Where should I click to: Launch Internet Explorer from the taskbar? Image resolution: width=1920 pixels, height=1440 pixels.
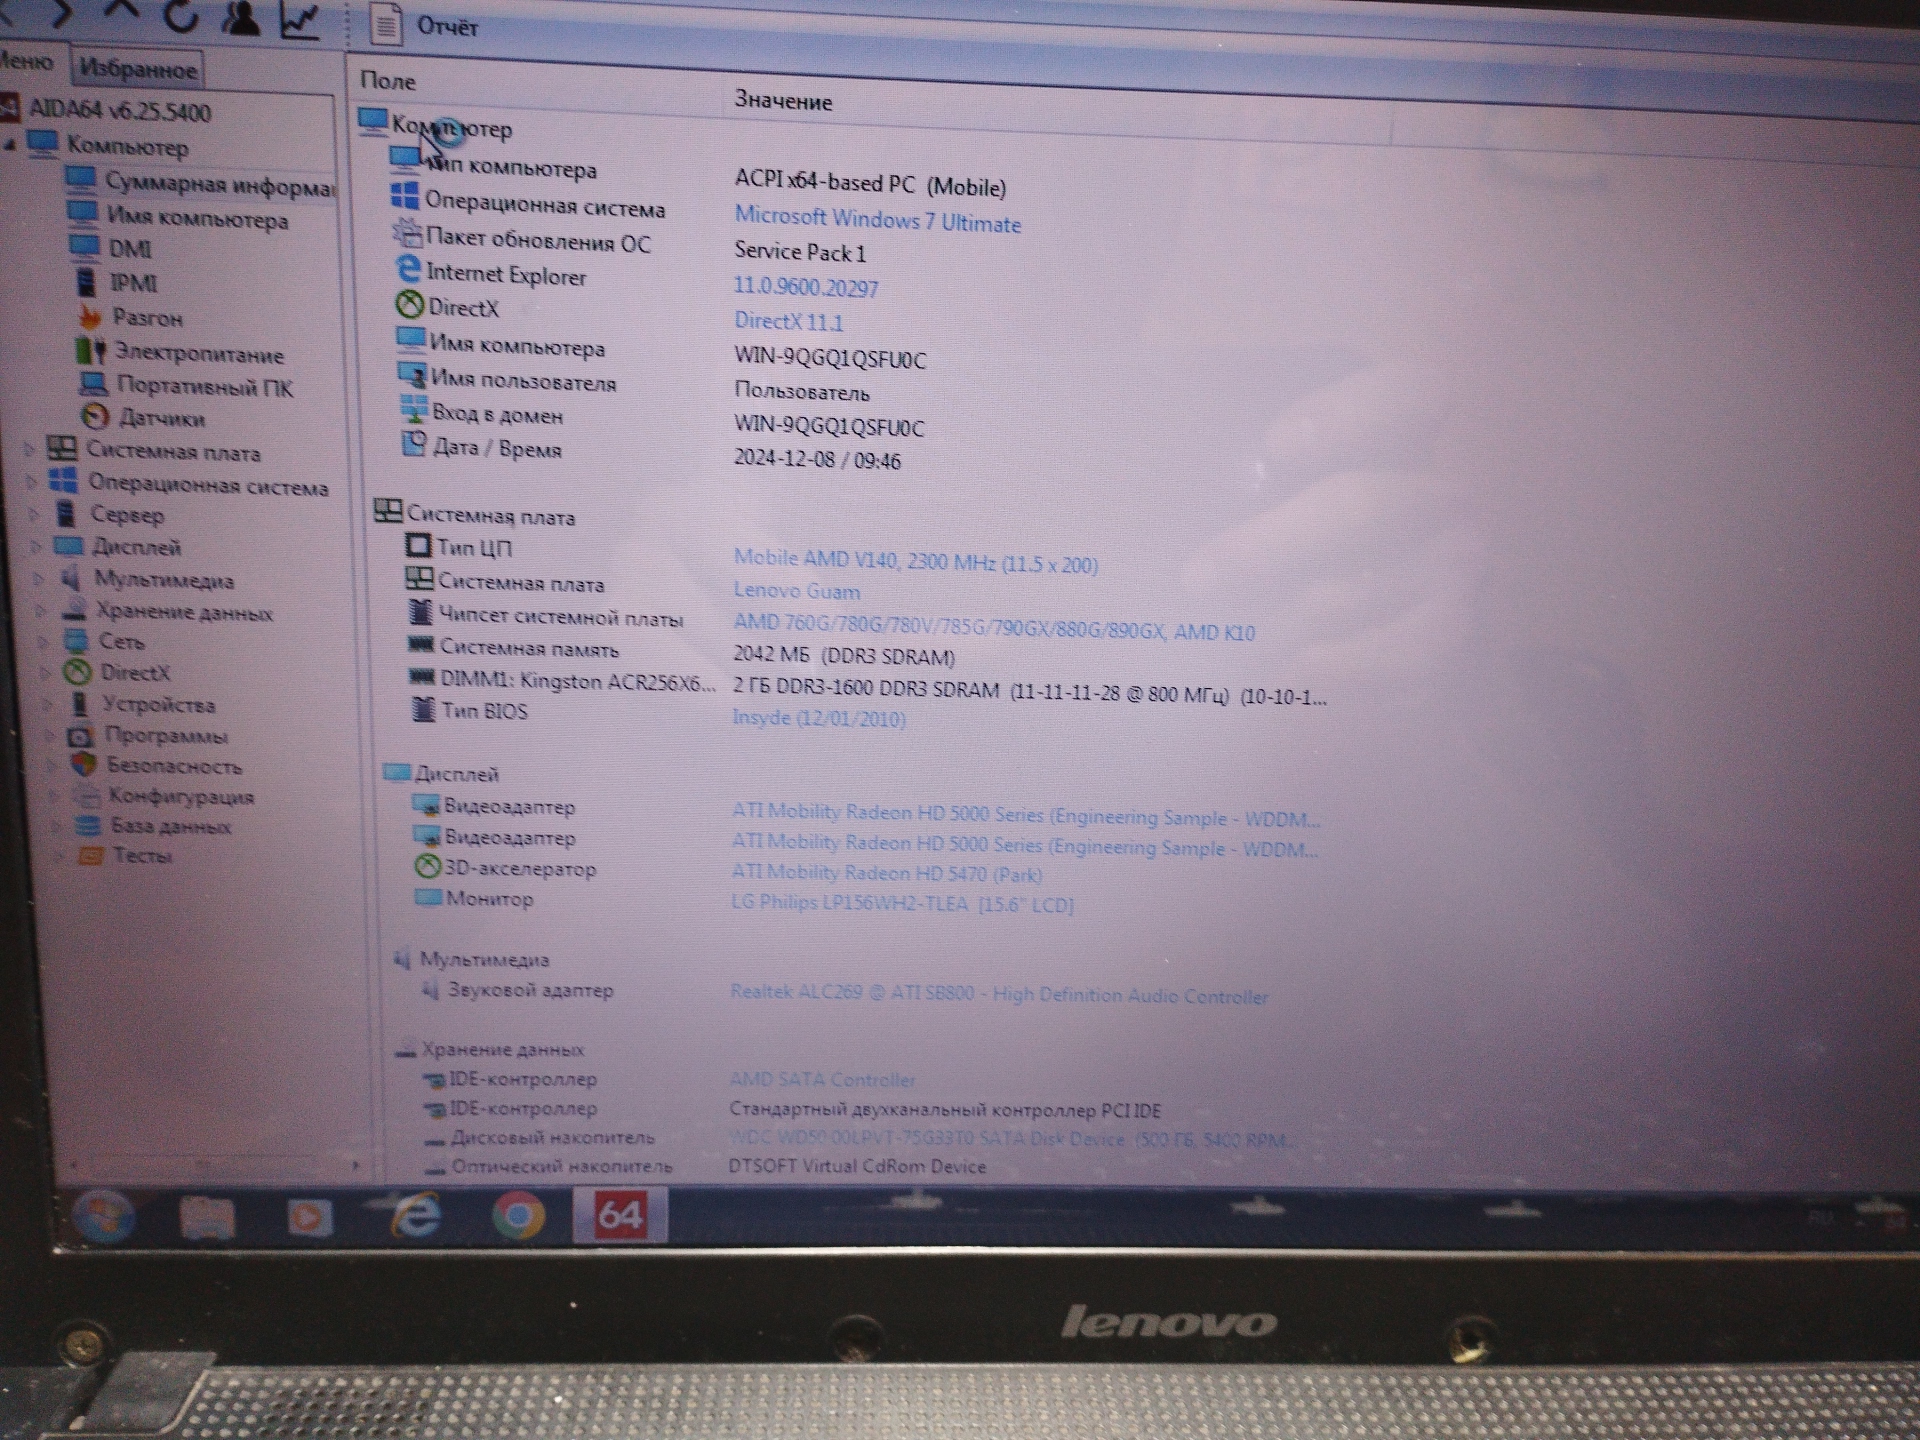pyautogui.click(x=414, y=1215)
